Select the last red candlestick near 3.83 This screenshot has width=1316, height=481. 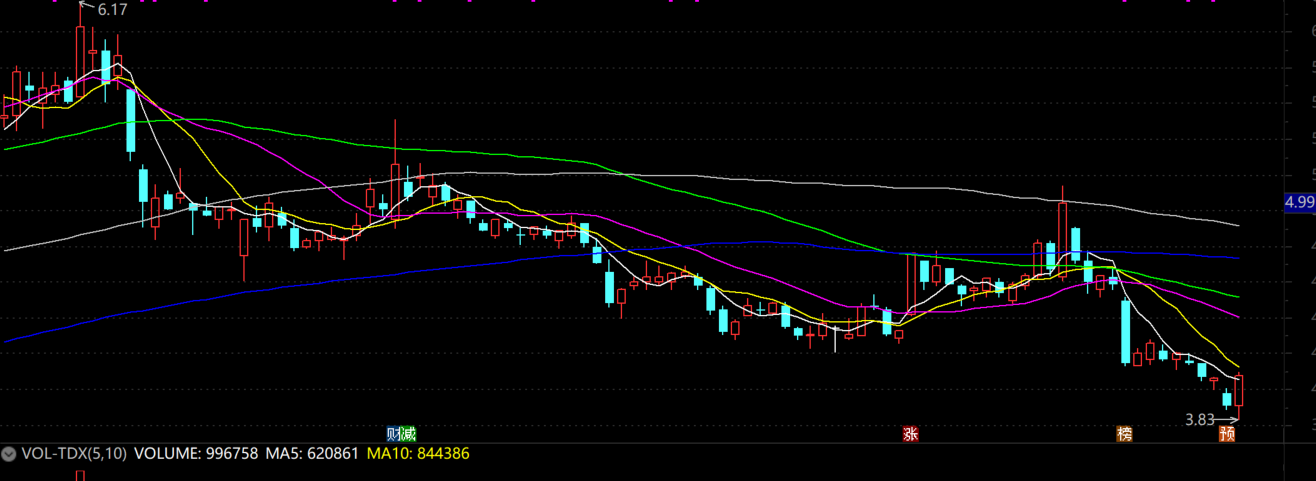(1240, 391)
